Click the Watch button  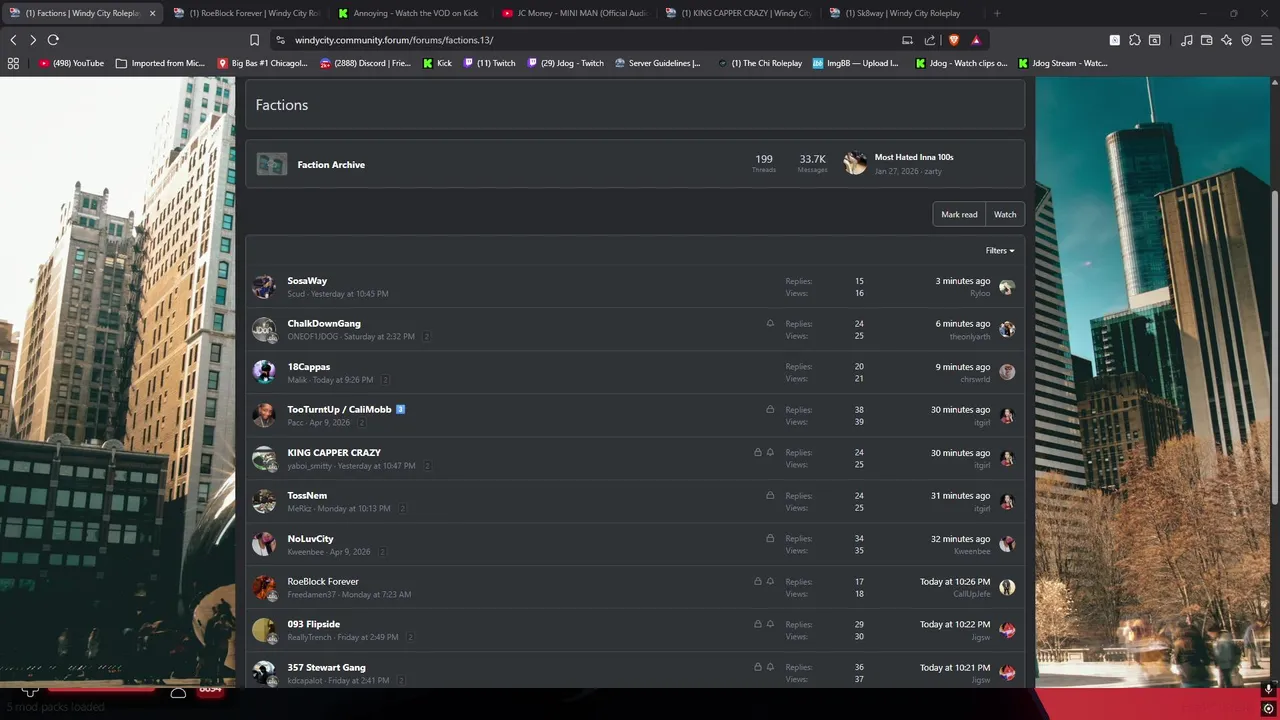click(1004, 214)
